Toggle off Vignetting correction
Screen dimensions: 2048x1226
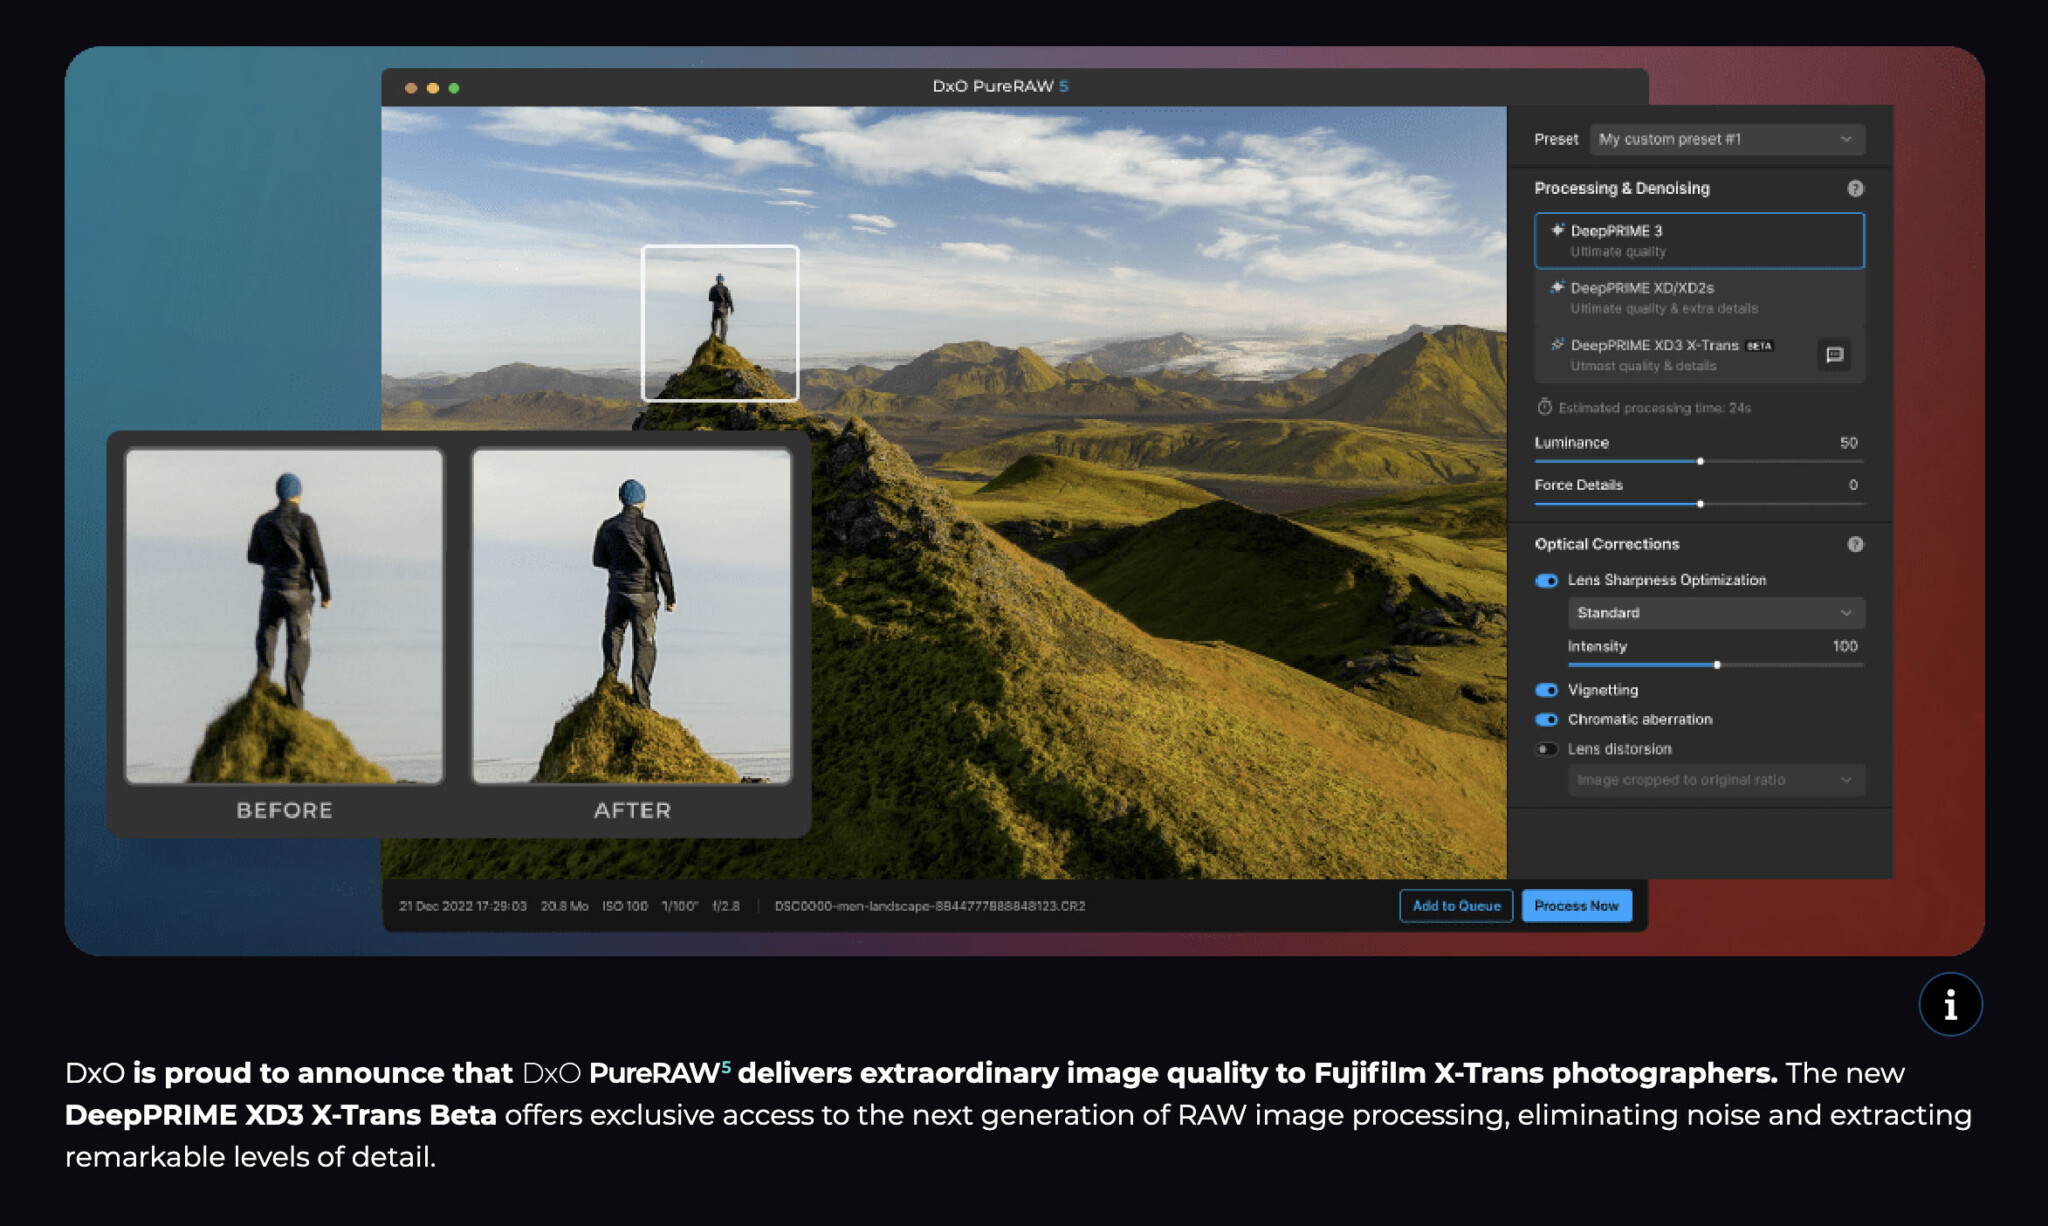1546,690
